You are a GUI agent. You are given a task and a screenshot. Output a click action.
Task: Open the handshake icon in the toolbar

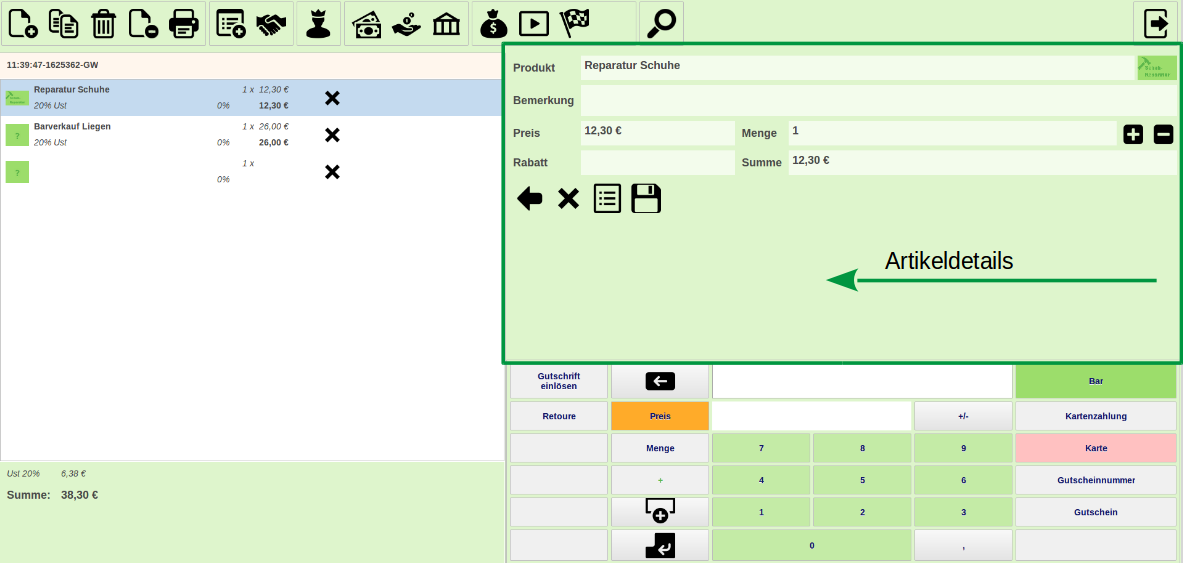270,23
